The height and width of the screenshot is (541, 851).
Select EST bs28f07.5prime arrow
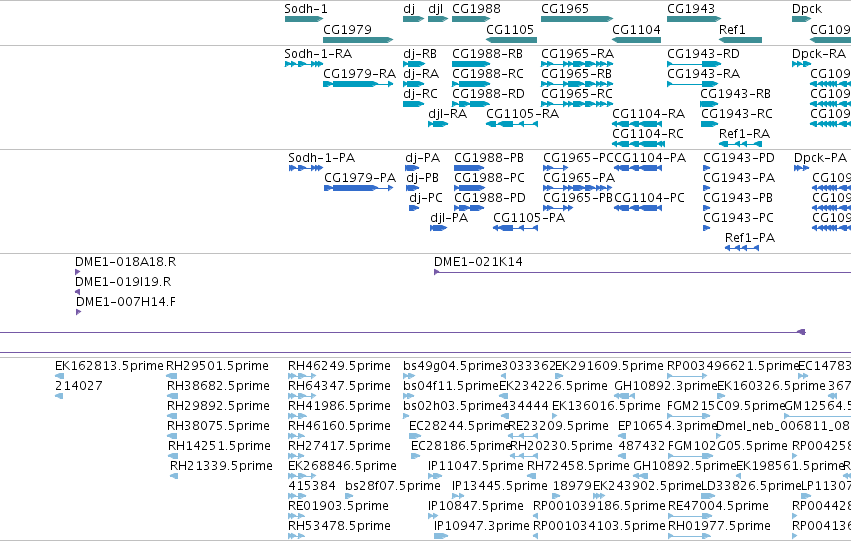pyautogui.click(x=351, y=496)
